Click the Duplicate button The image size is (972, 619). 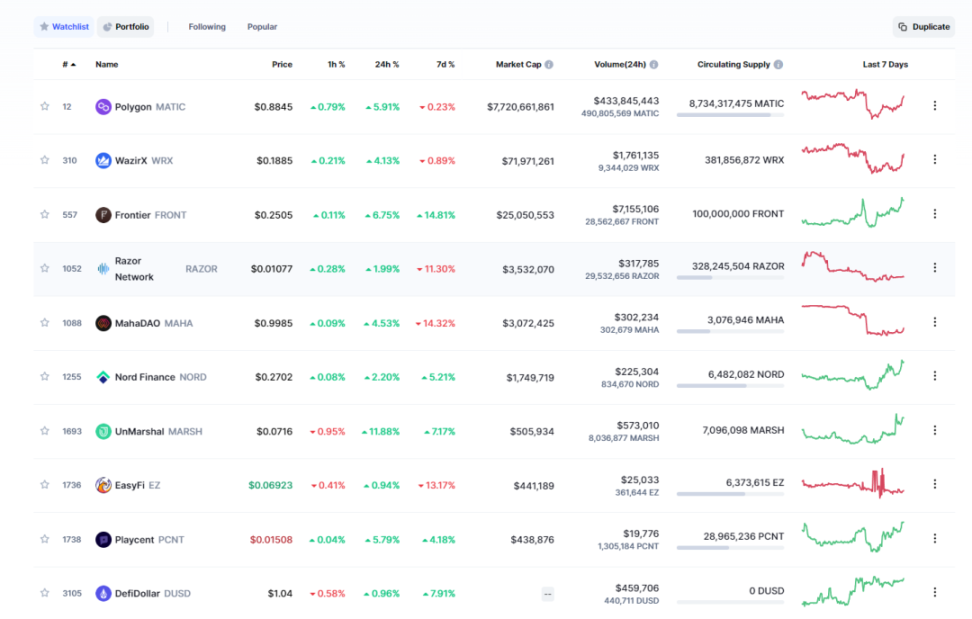pyautogui.click(x=923, y=27)
